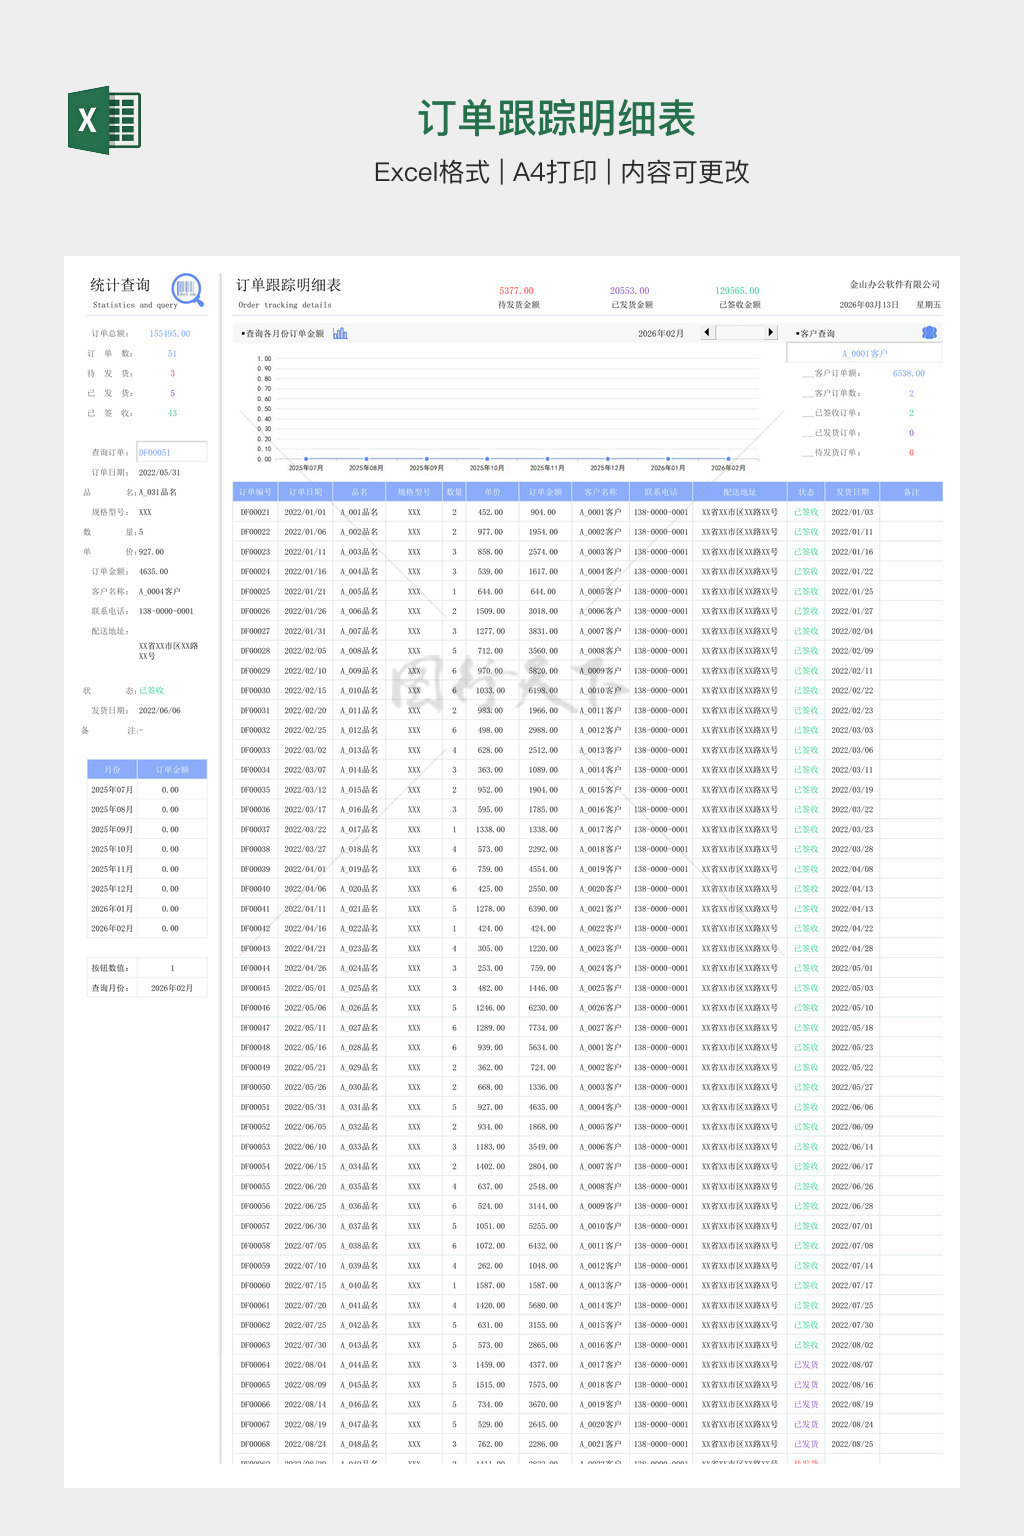Select the 按钮数值 cell showing 1
The width and height of the screenshot is (1024, 1536).
coord(172,968)
